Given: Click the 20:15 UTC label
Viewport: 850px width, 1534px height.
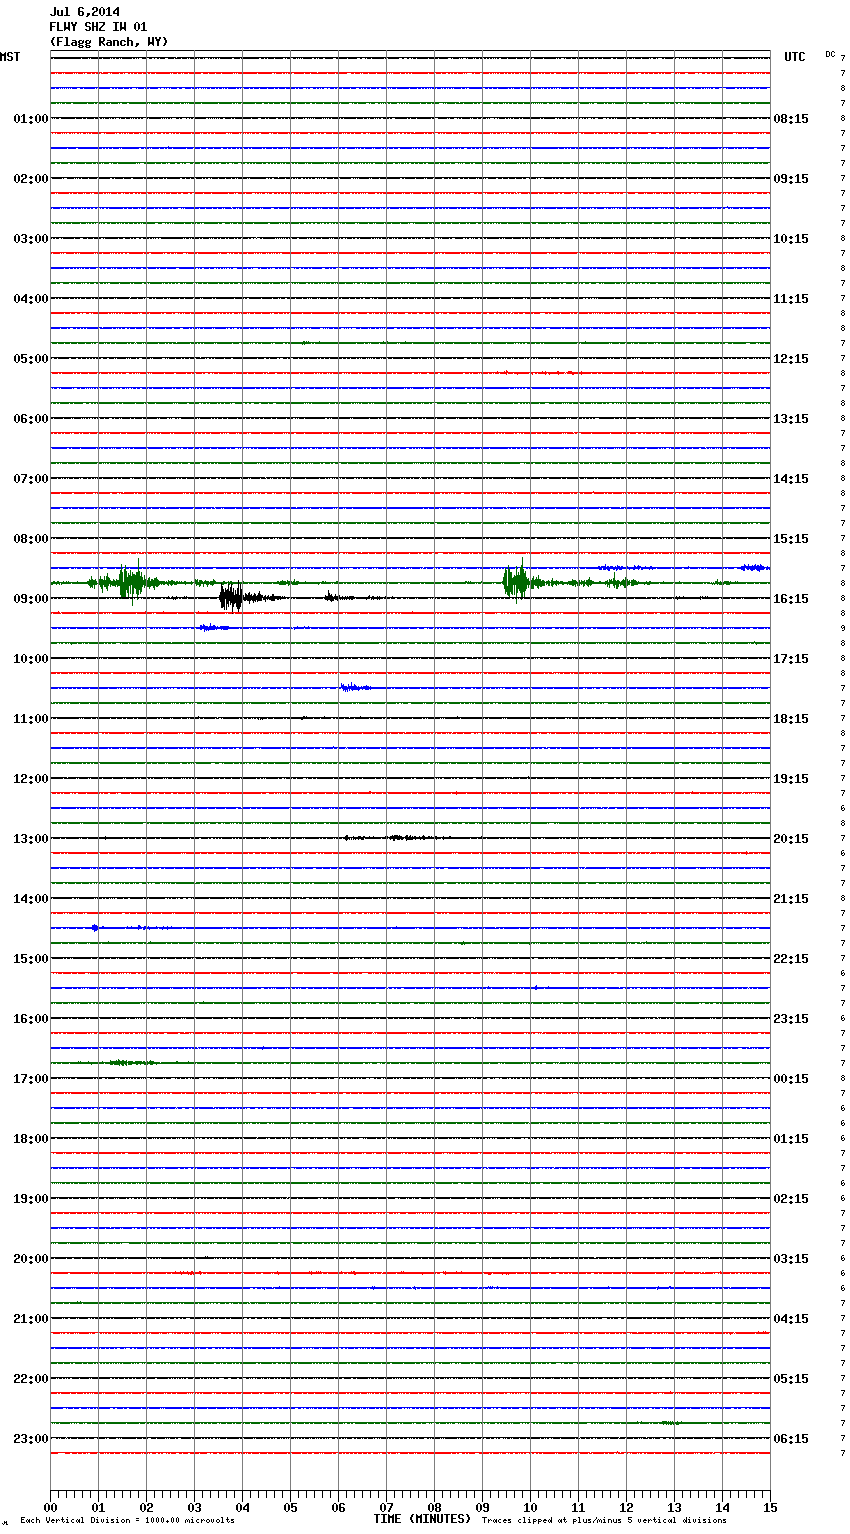Looking at the screenshot, I should tap(791, 839).
